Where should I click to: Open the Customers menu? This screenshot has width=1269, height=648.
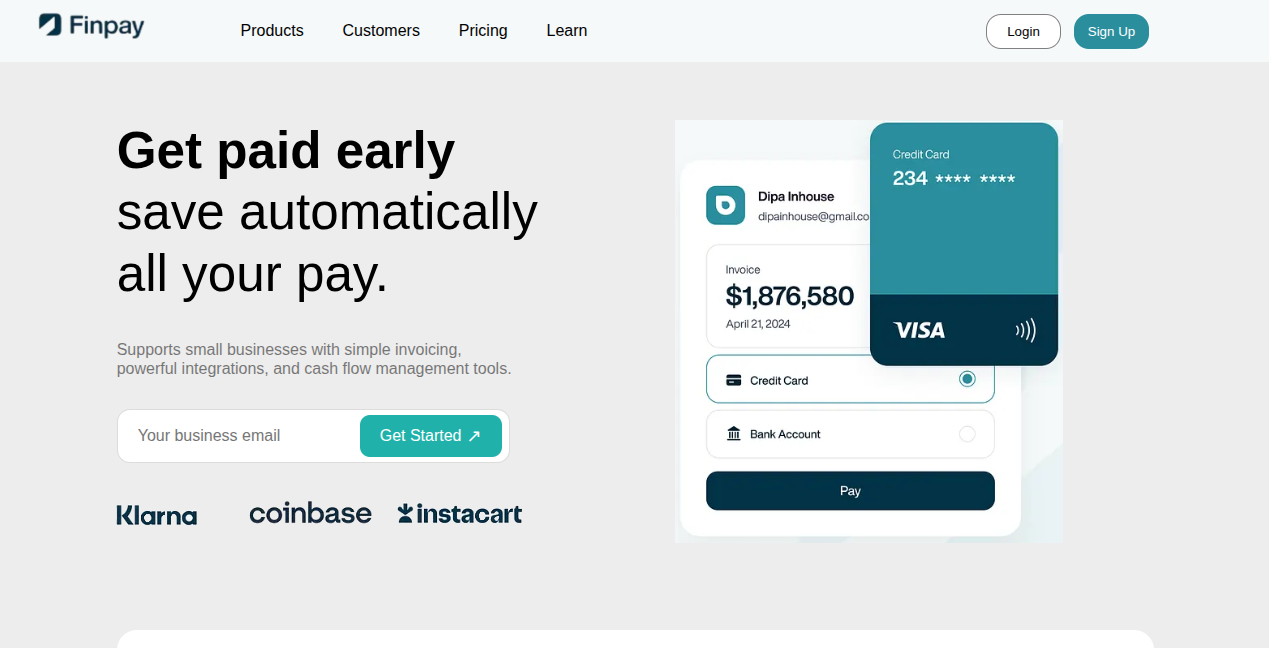381,31
